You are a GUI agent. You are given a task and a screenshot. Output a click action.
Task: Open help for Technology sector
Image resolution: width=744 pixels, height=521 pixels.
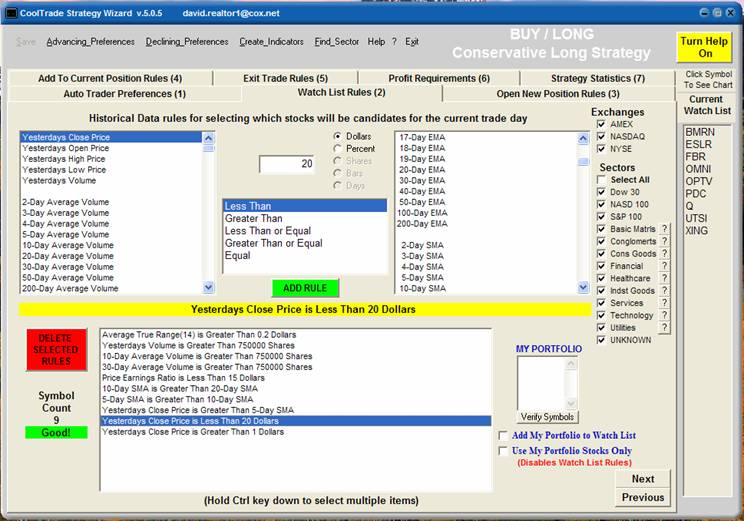664,315
